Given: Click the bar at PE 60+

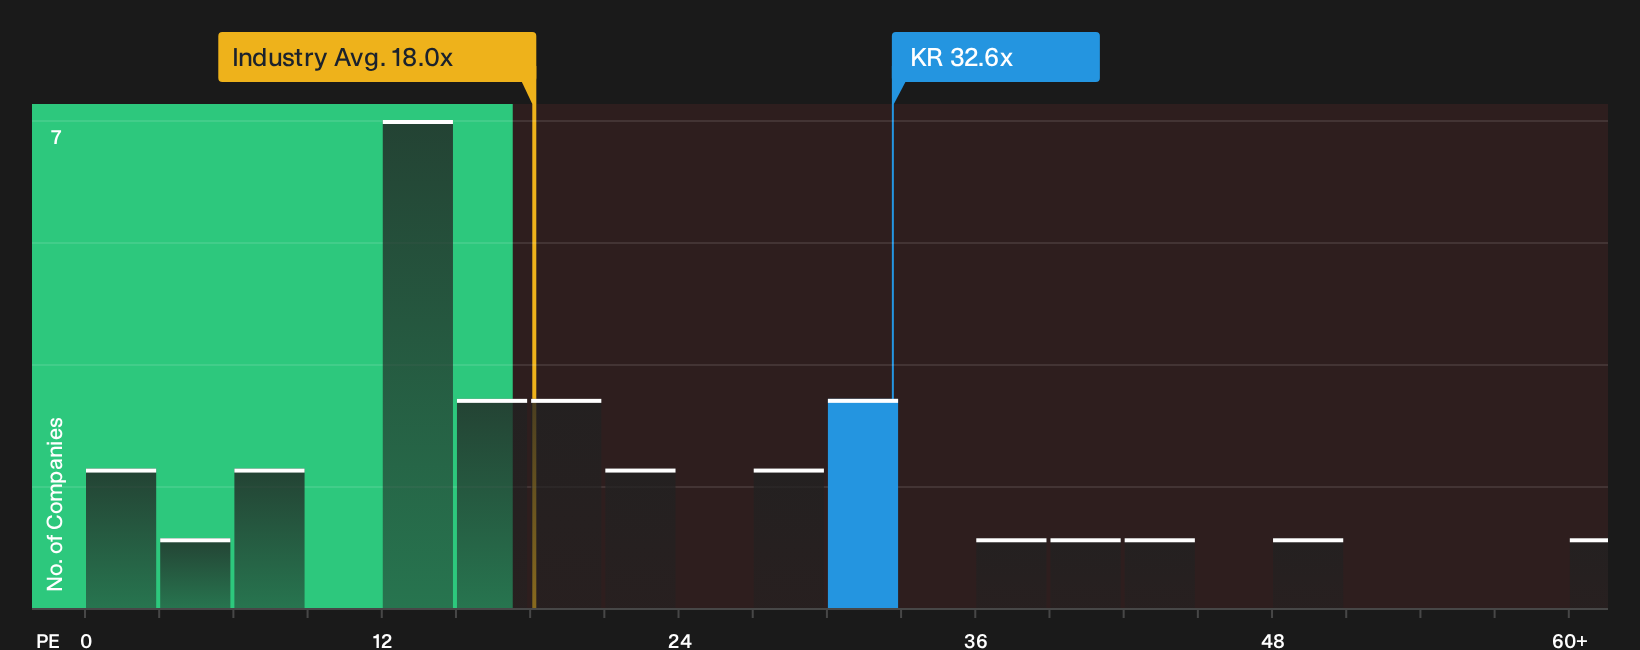Looking at the screenshot, I should coord(1589,574).
